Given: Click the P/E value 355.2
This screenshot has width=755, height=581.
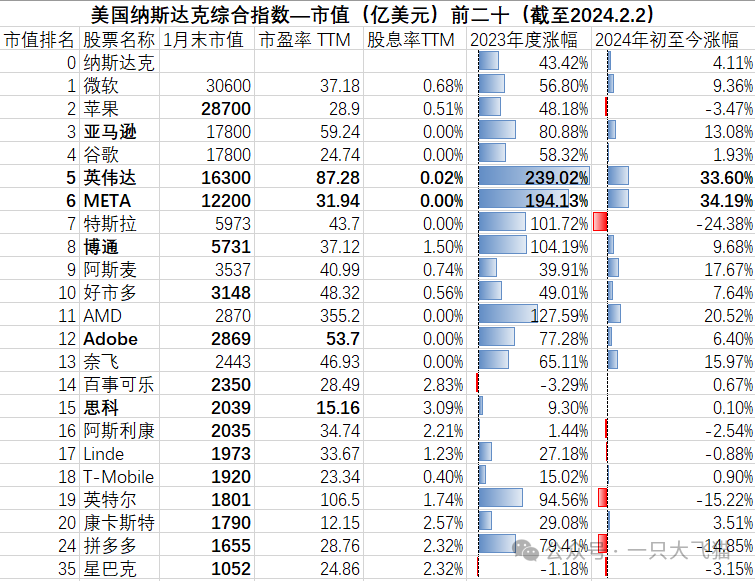Looking at the screenshot, I should click(x=340, y=316).
